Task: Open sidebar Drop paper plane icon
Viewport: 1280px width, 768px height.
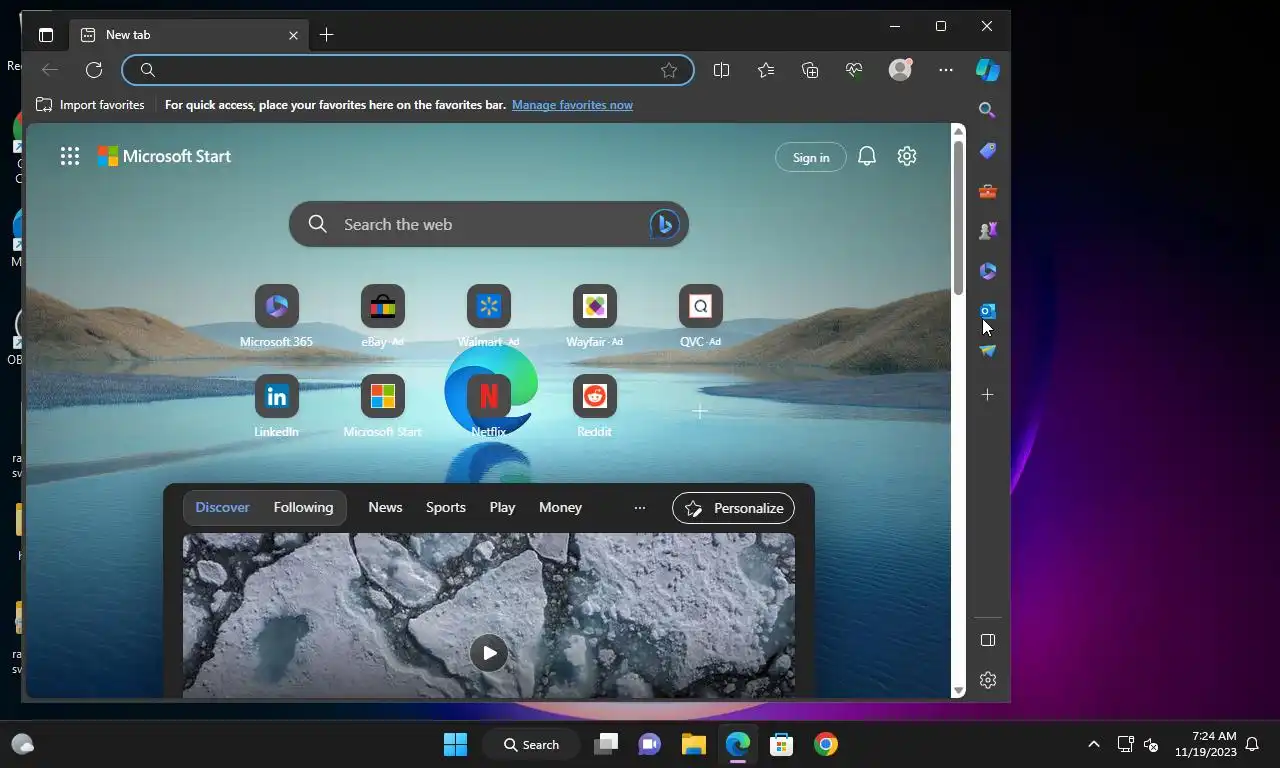Action: [x=987, y=351]
